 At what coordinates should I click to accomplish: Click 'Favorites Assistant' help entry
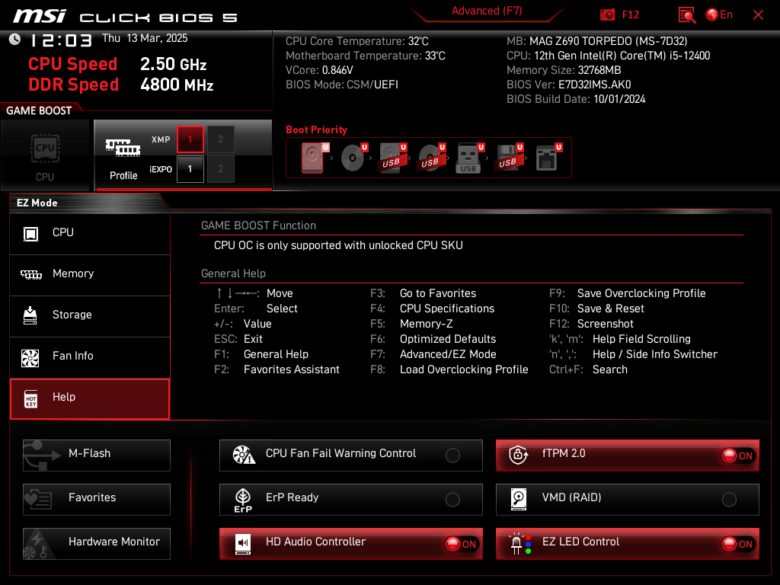(x=292, y=370)
